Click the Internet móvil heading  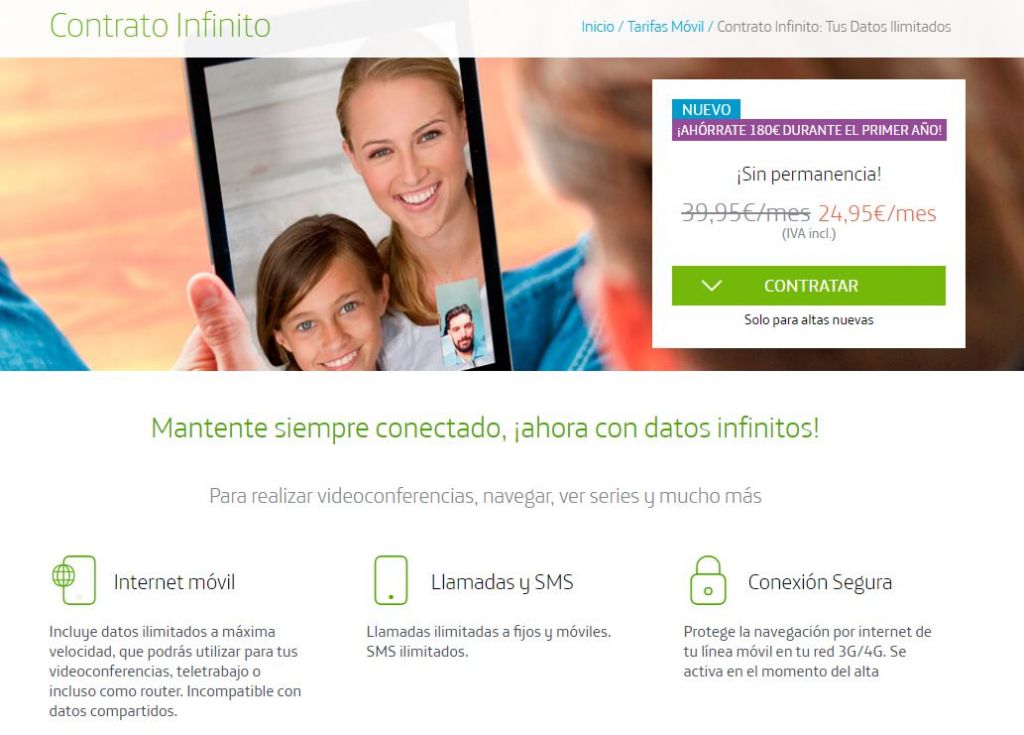click(174, 581)
